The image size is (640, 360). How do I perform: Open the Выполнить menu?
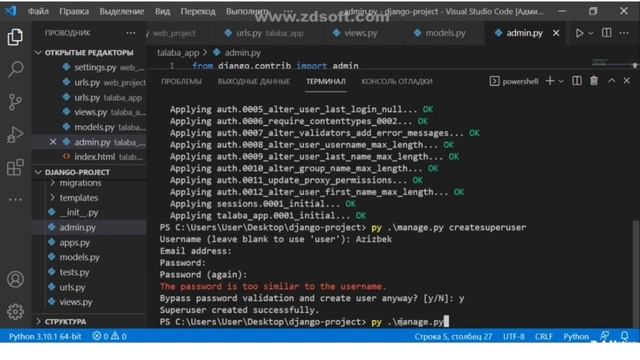pyautogui.click(x=247, y=11)
